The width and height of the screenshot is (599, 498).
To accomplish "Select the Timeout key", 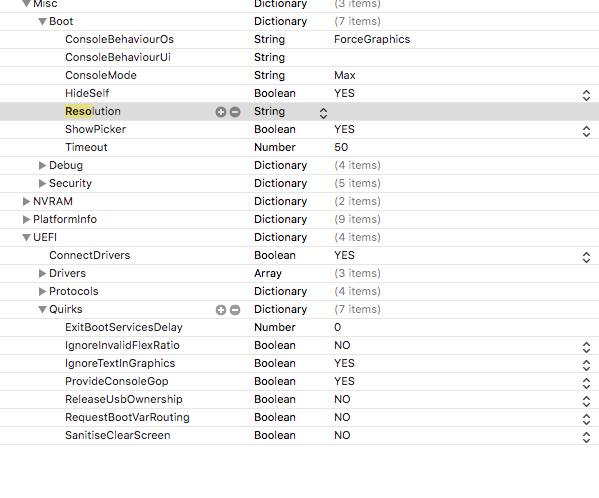I will [x=86, y=147].
